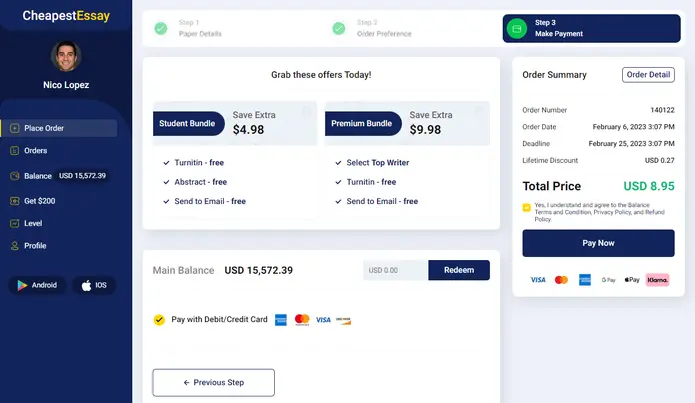Click the Place Order sidebar icon
The width and height of the screenshot is (695, 403).
point(15,128)
